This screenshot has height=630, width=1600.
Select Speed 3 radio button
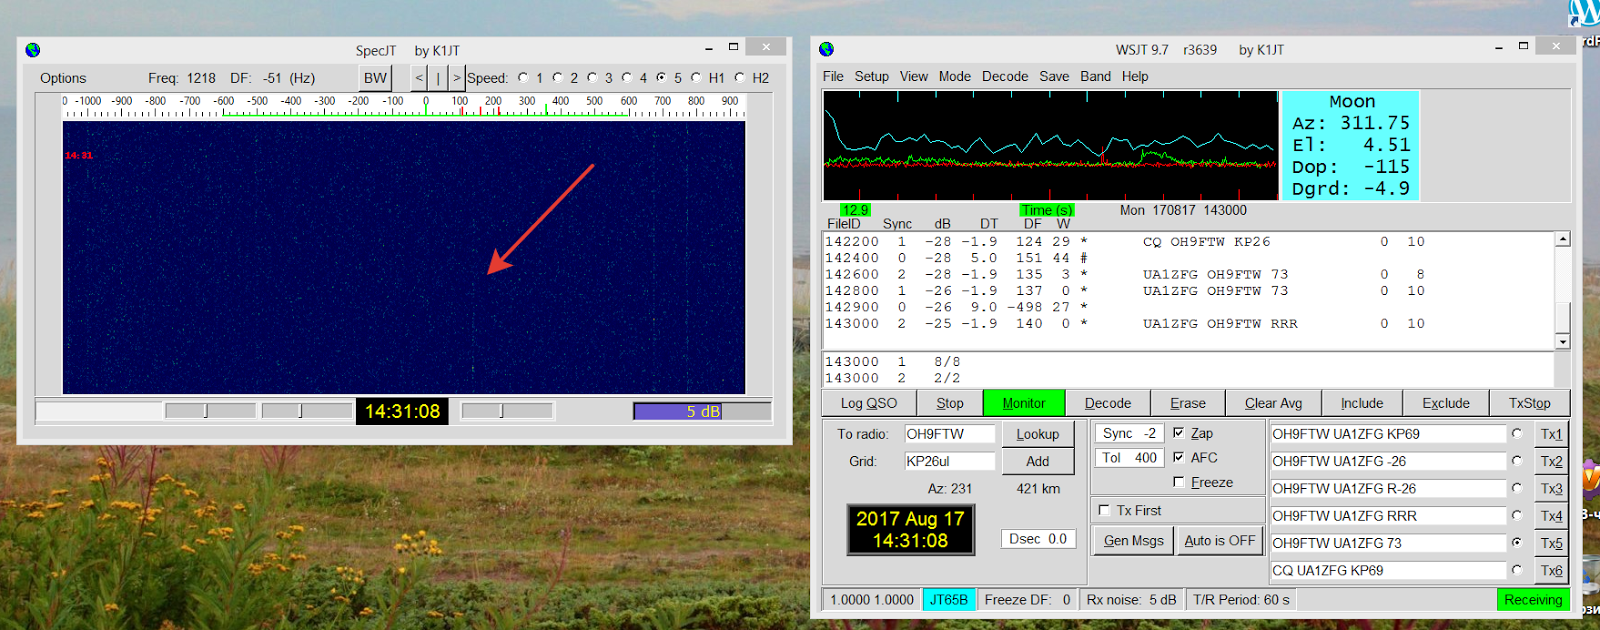click(x=592, y=78)
